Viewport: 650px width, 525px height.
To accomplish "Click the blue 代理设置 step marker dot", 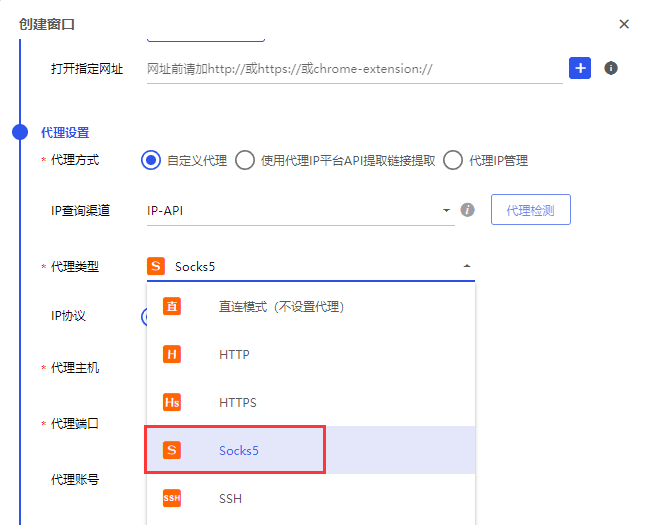I will 20,132.
